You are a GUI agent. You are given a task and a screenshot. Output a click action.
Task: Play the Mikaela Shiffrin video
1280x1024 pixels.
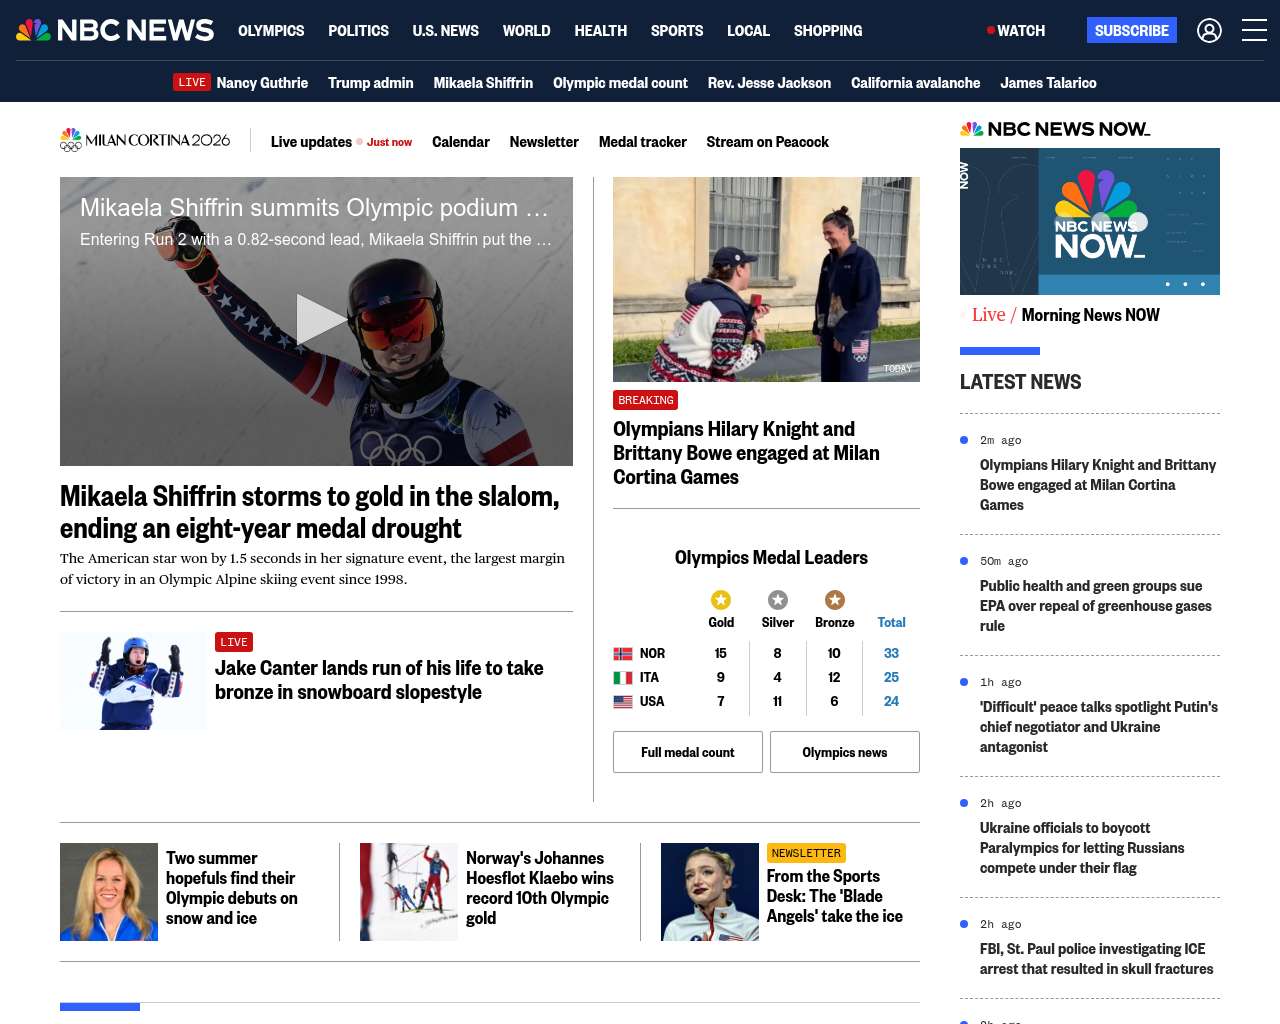coord(317,320)
